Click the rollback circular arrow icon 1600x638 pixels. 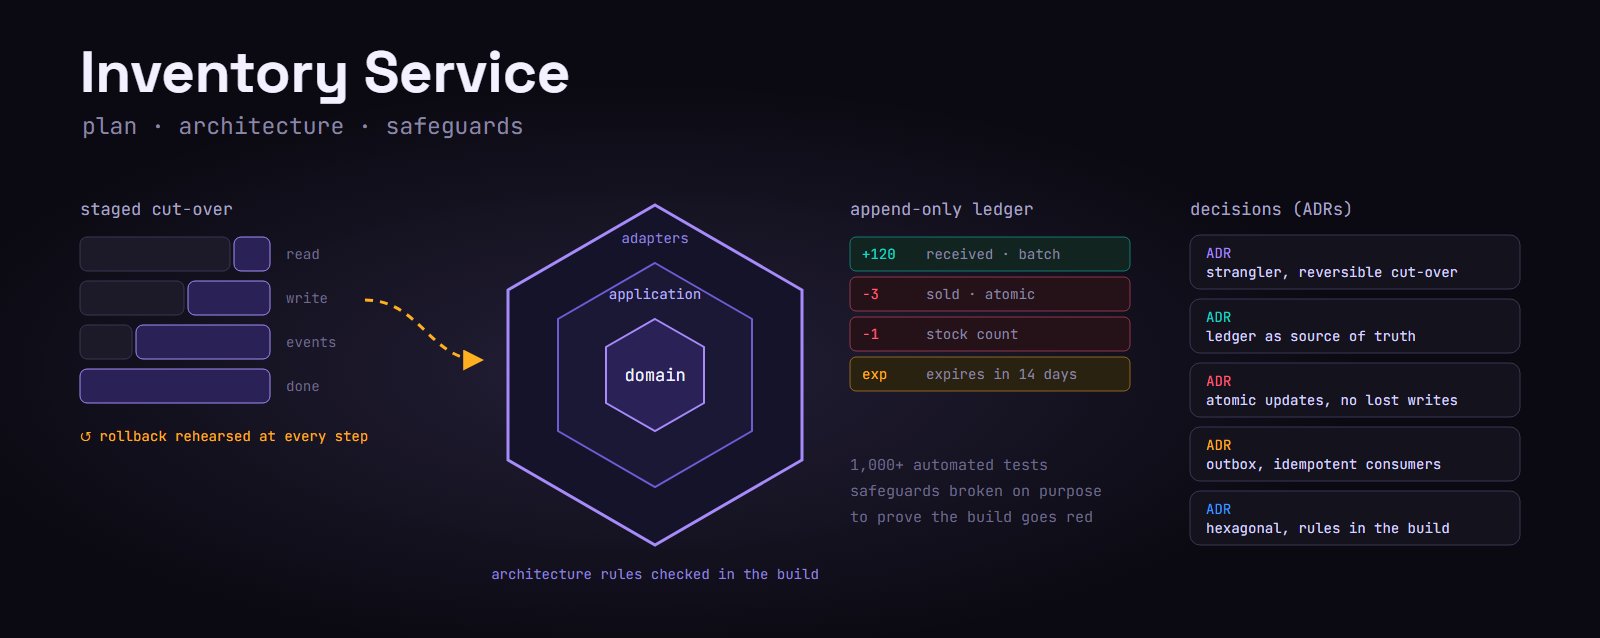pyautogui.click(x=86, y=437)
